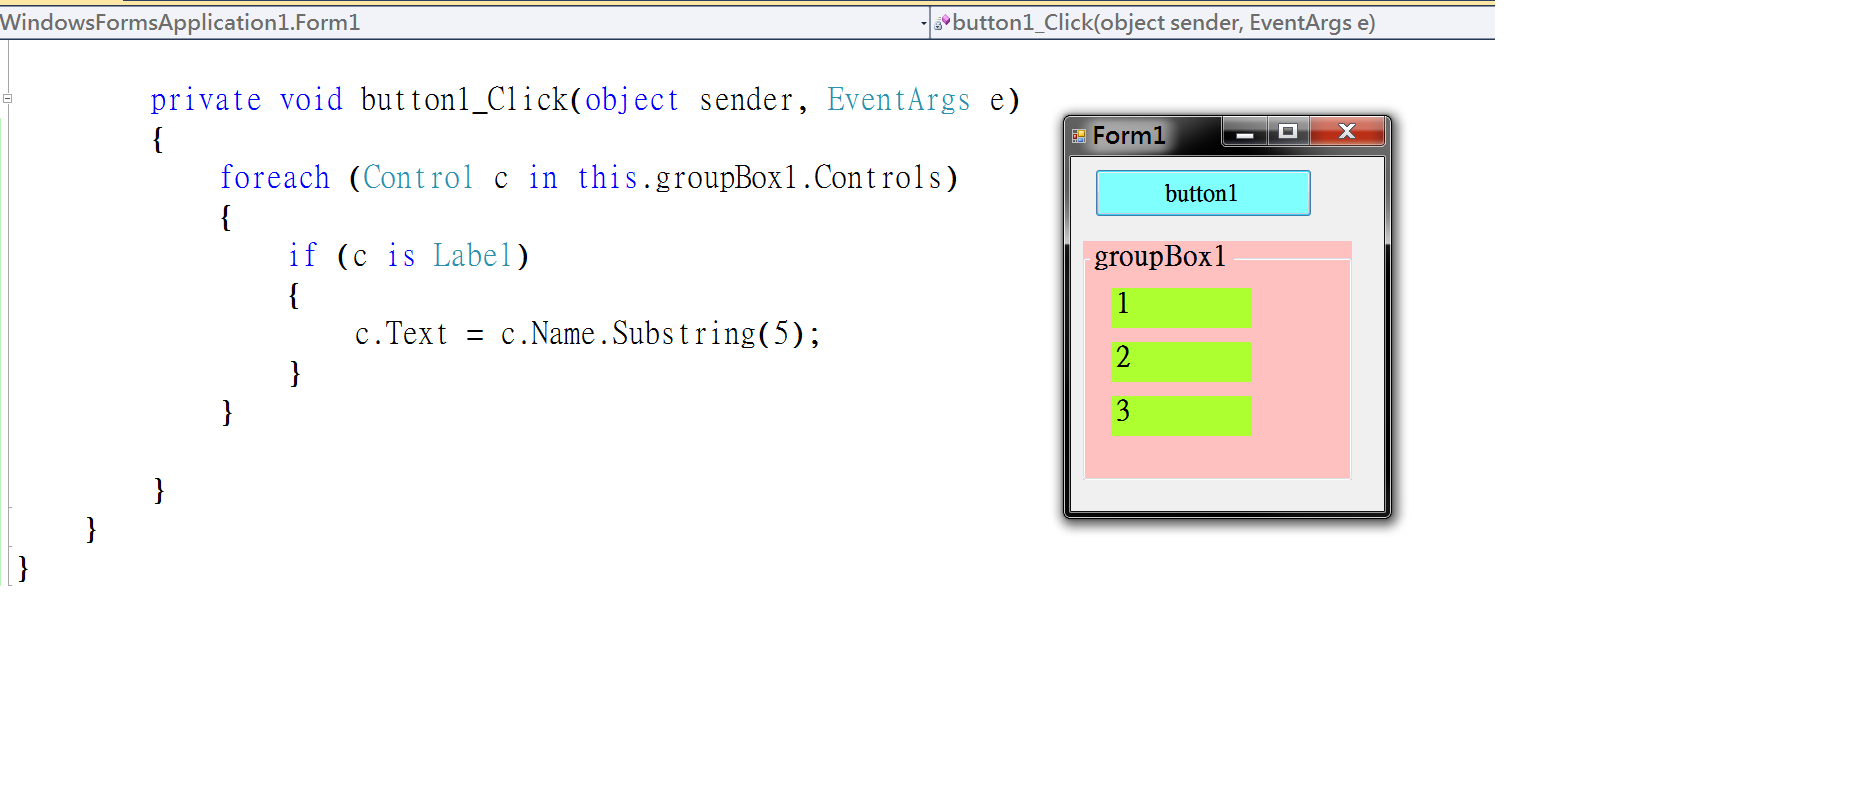This screenshot has width=1874, height=793.
Task: Minimize the Form1 window
Action: click(1245, 132)
